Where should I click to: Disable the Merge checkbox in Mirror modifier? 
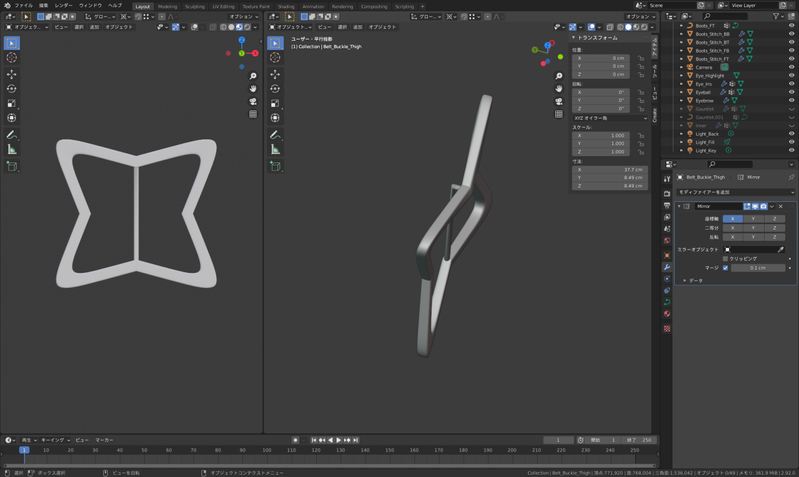tap(726, 268)
